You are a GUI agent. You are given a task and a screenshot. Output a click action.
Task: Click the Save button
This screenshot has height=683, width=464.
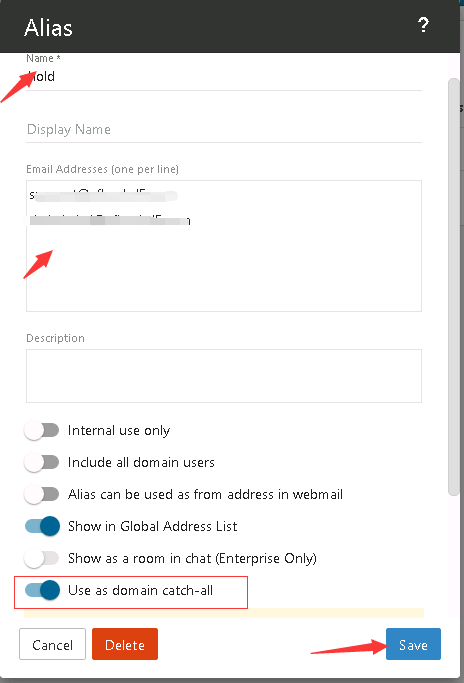coord(413,644)
